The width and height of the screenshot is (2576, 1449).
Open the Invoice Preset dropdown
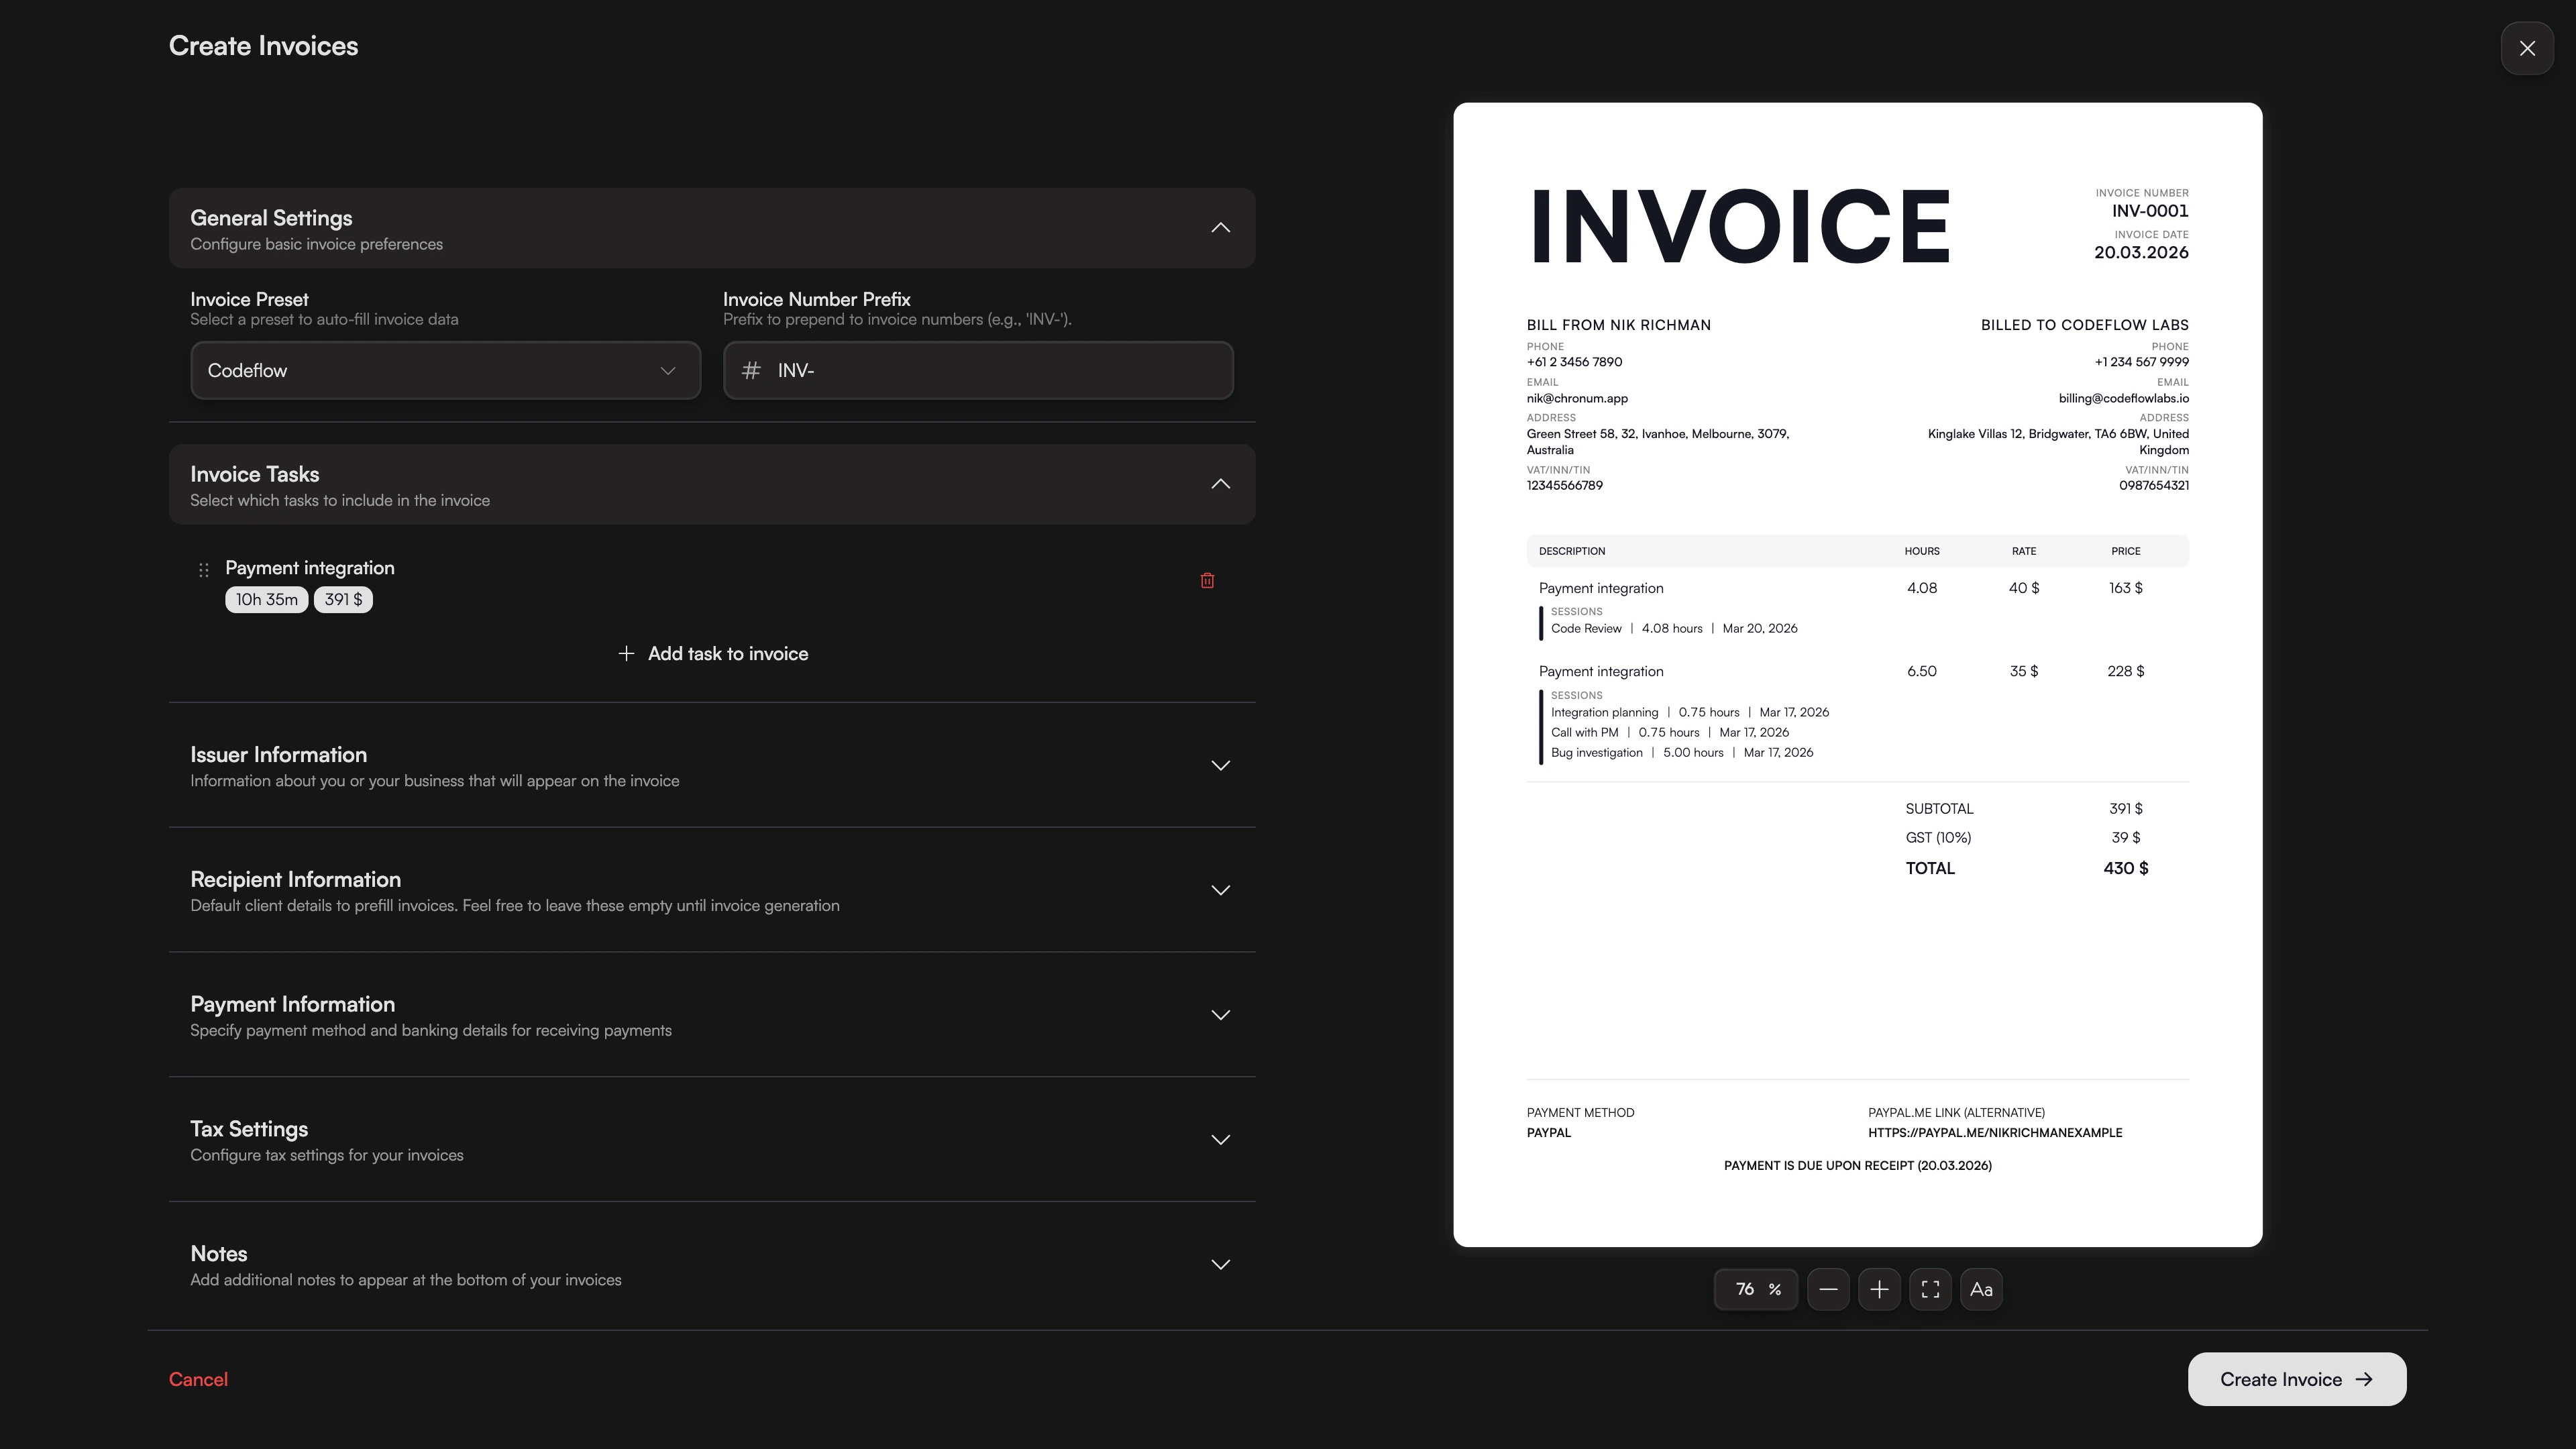coord(445,370)
